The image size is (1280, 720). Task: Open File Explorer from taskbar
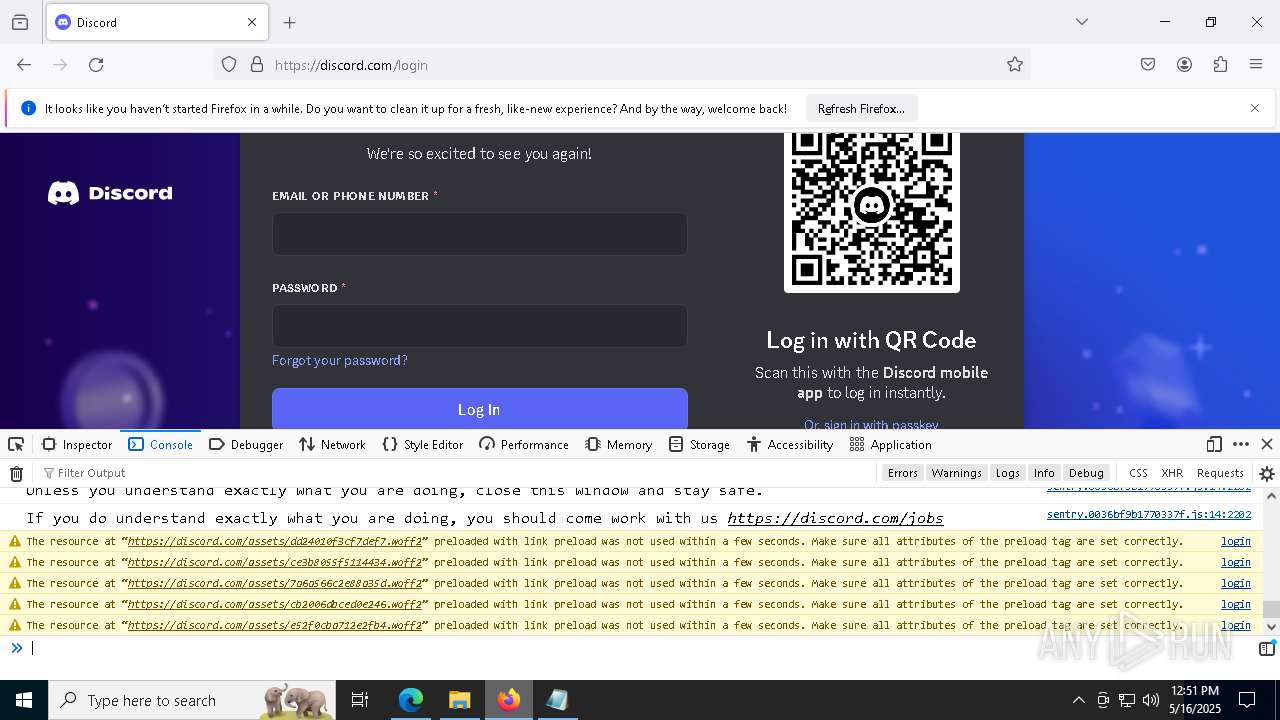459,700
